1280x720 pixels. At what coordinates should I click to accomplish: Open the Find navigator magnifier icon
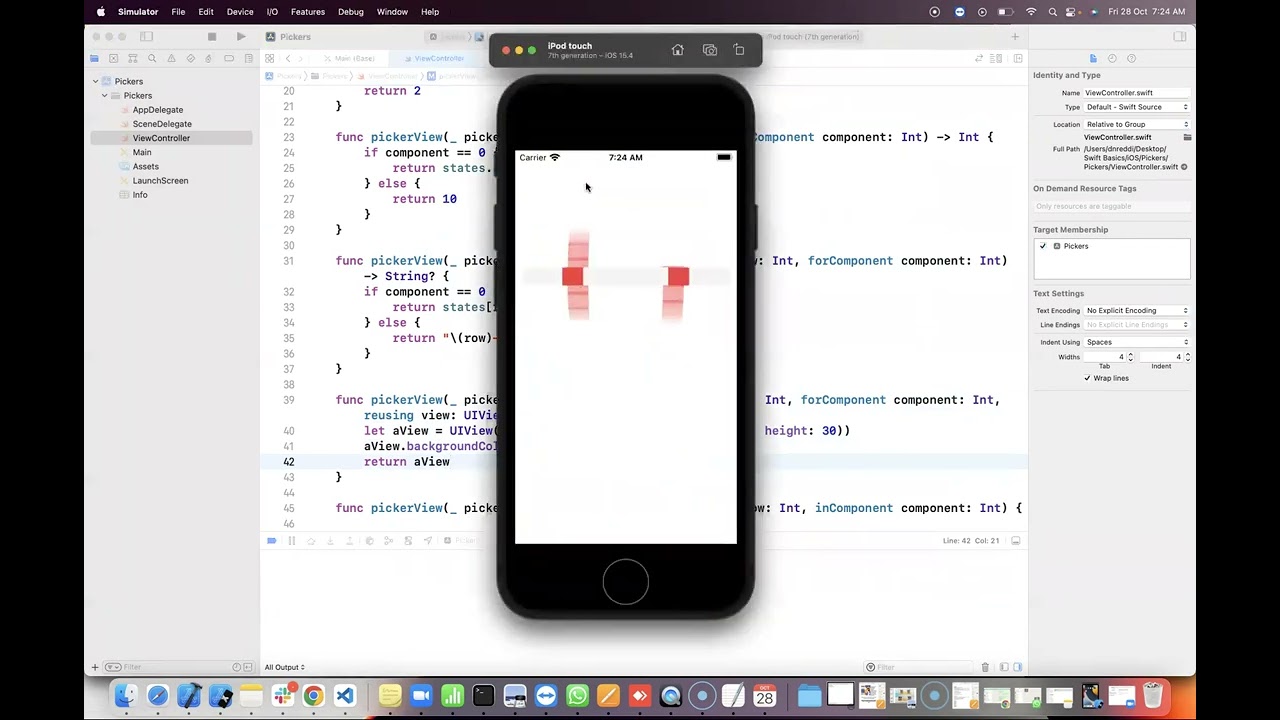152,59
